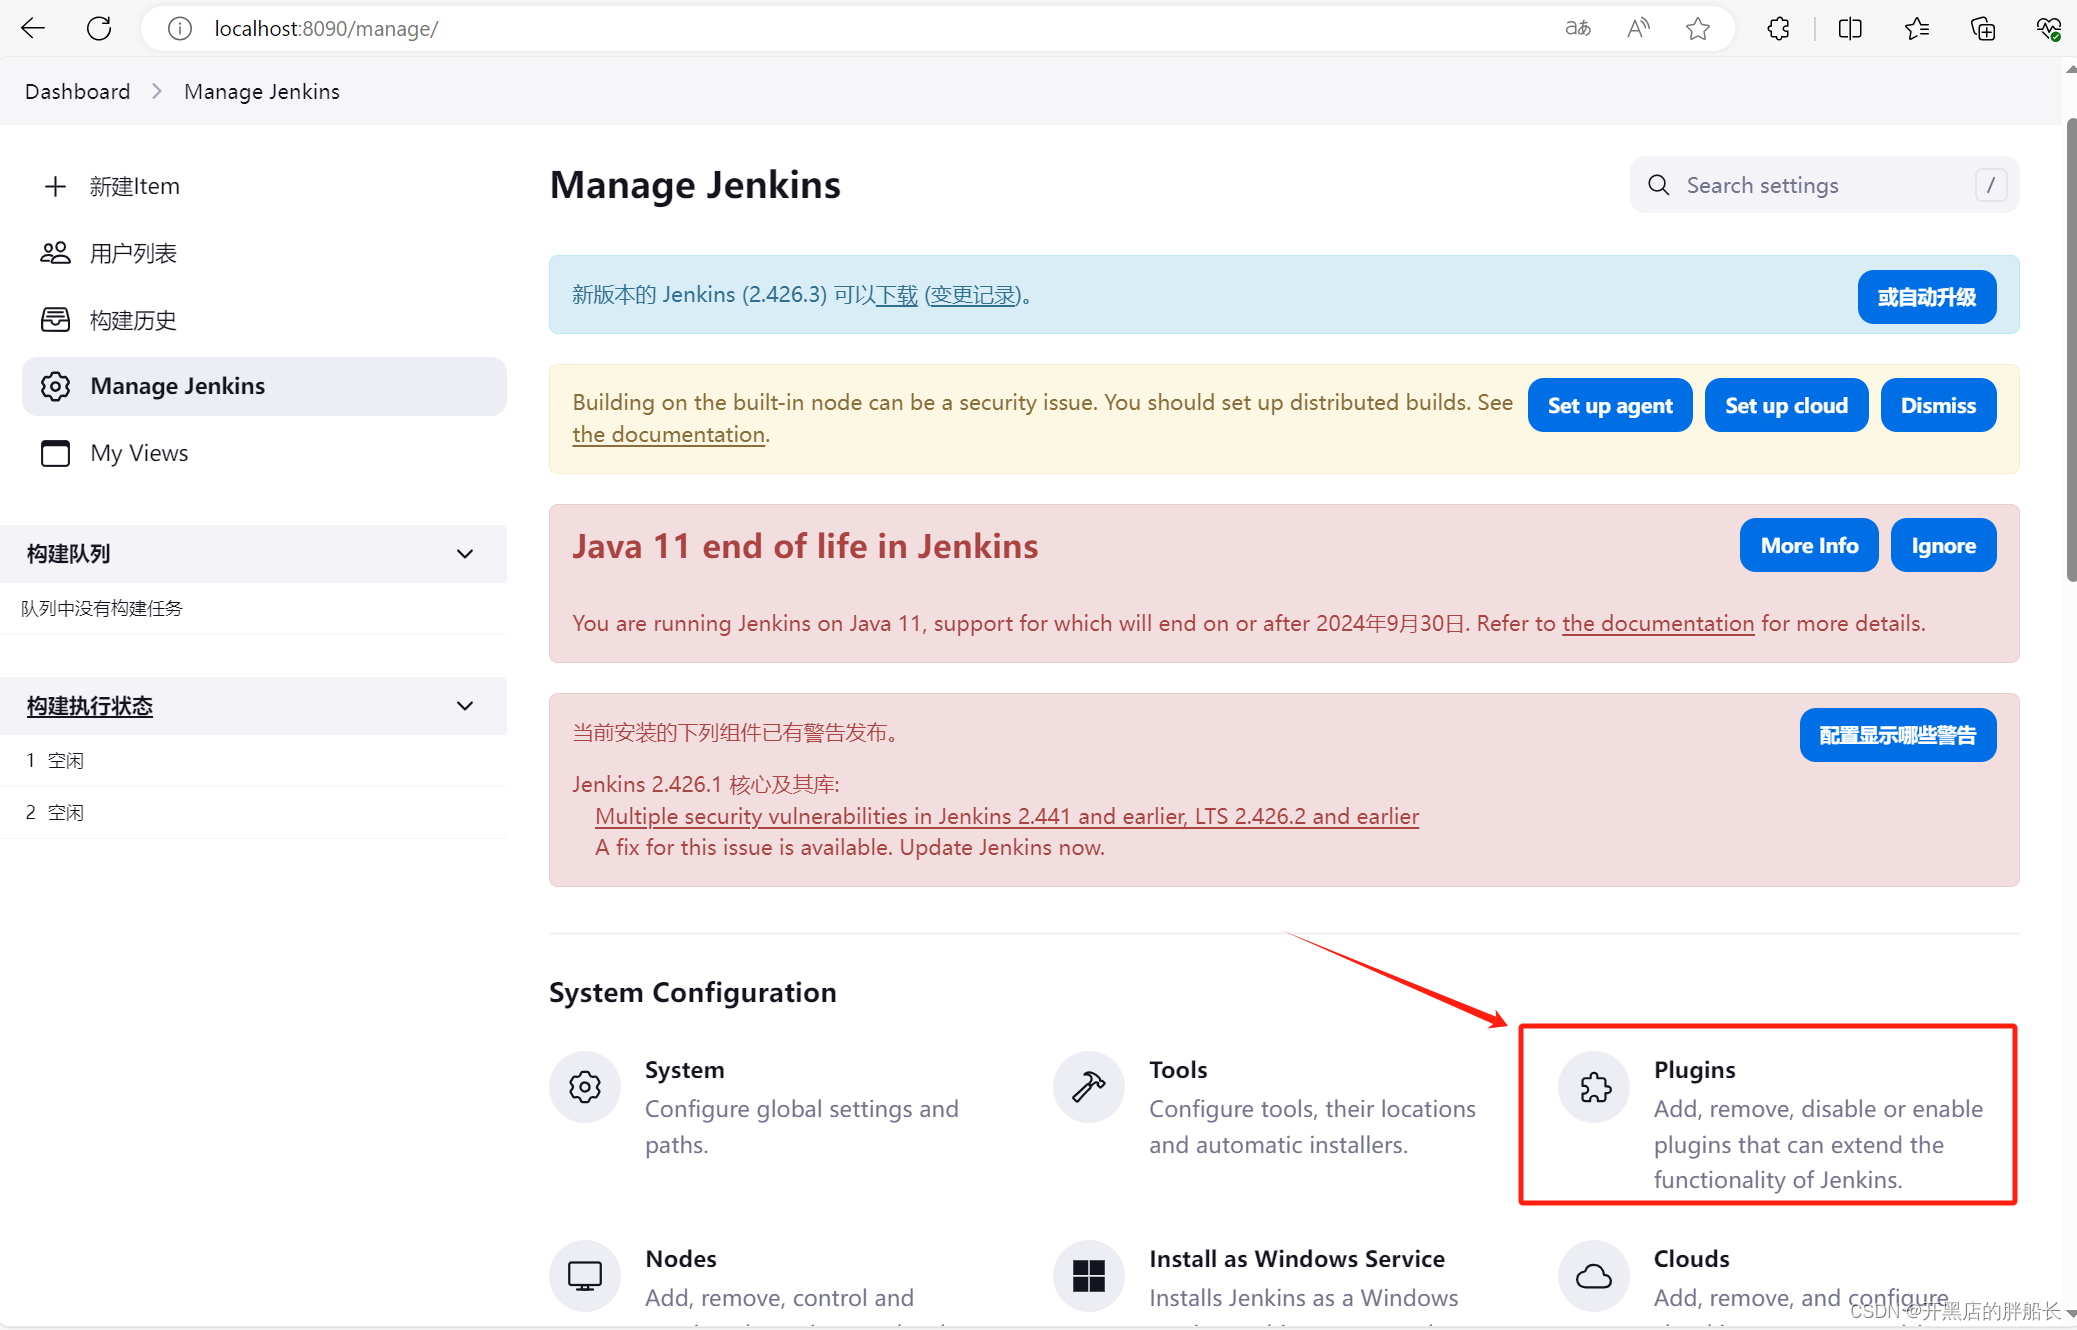This screenshot has height=1330, width=2077.
Task: Click the 新建Item menu entry
Action: click(133, 186)
